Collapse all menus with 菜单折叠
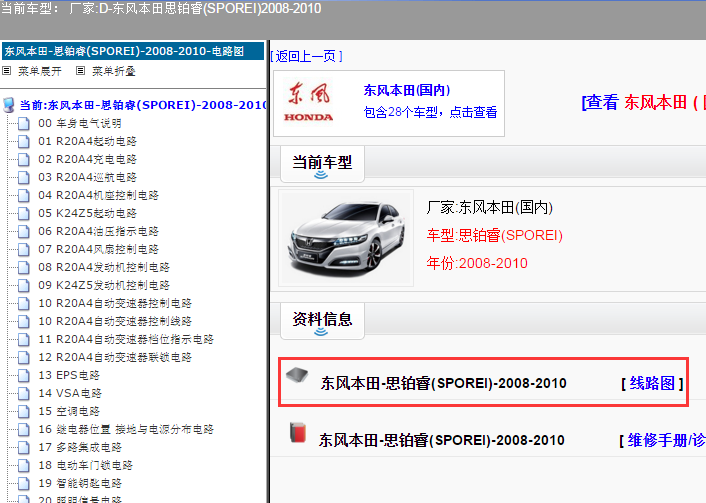The height and width of the screenshot is (503, 706). [x=113, y=71]
